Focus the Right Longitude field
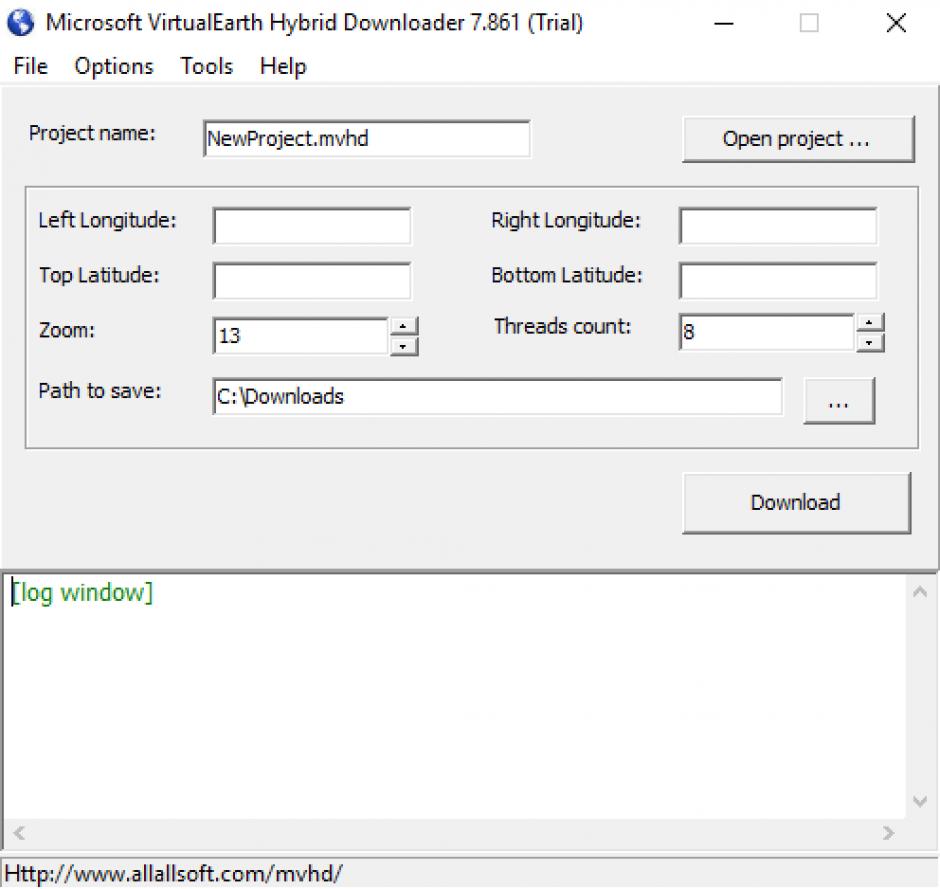Screen dimensions: 940x889 778,226
